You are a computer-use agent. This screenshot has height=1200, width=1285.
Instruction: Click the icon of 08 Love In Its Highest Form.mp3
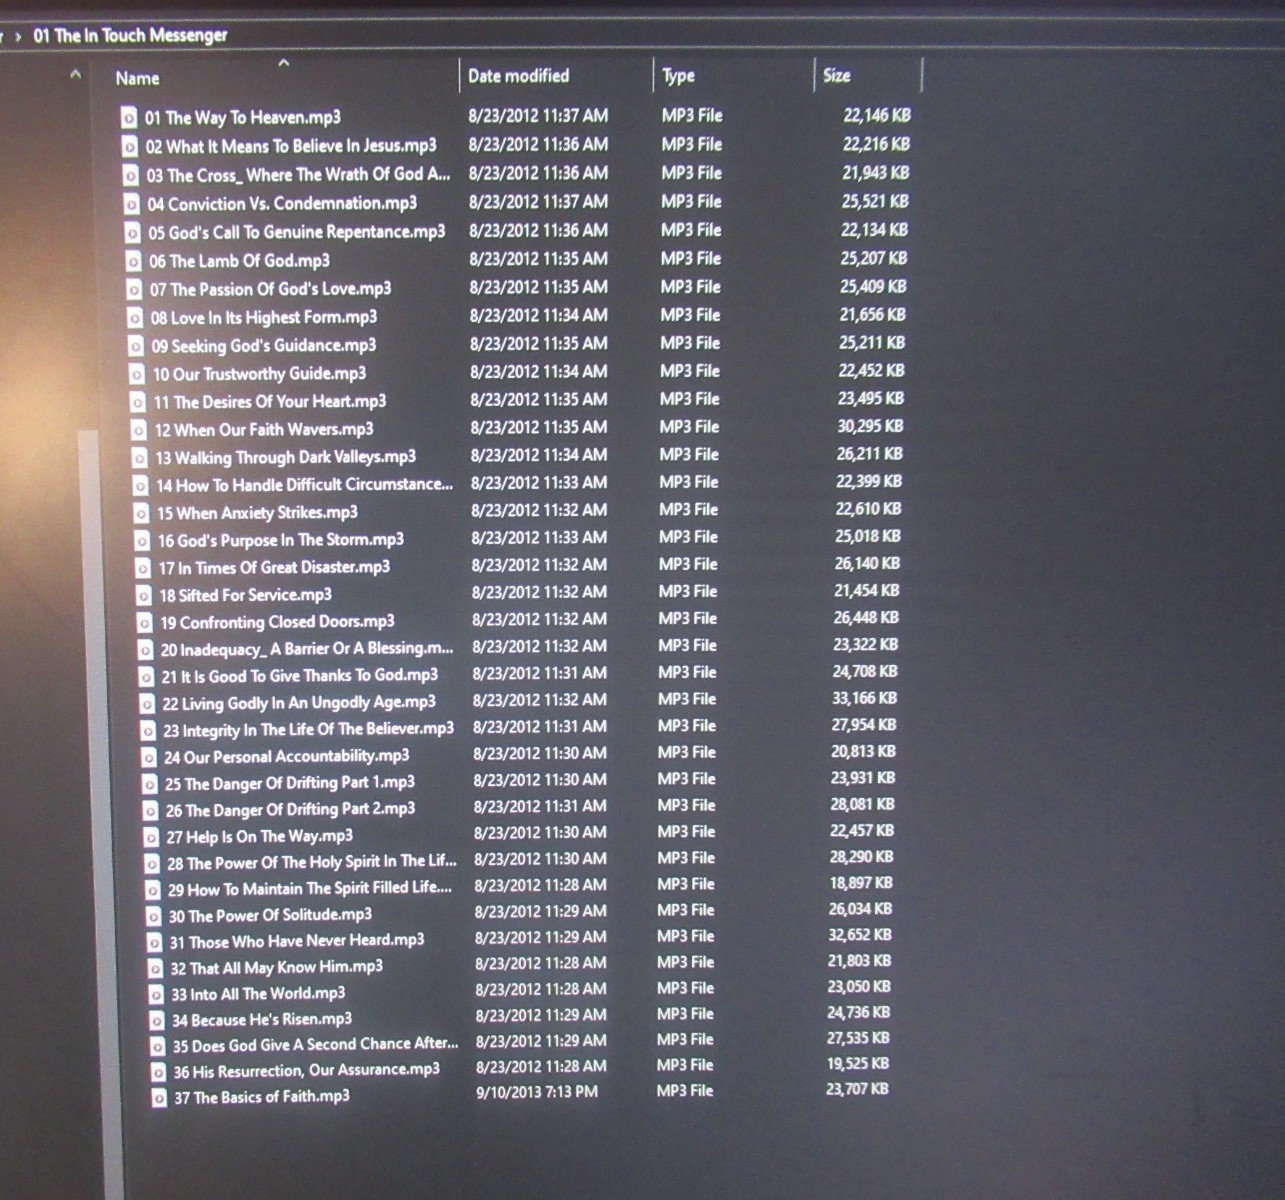135,318
